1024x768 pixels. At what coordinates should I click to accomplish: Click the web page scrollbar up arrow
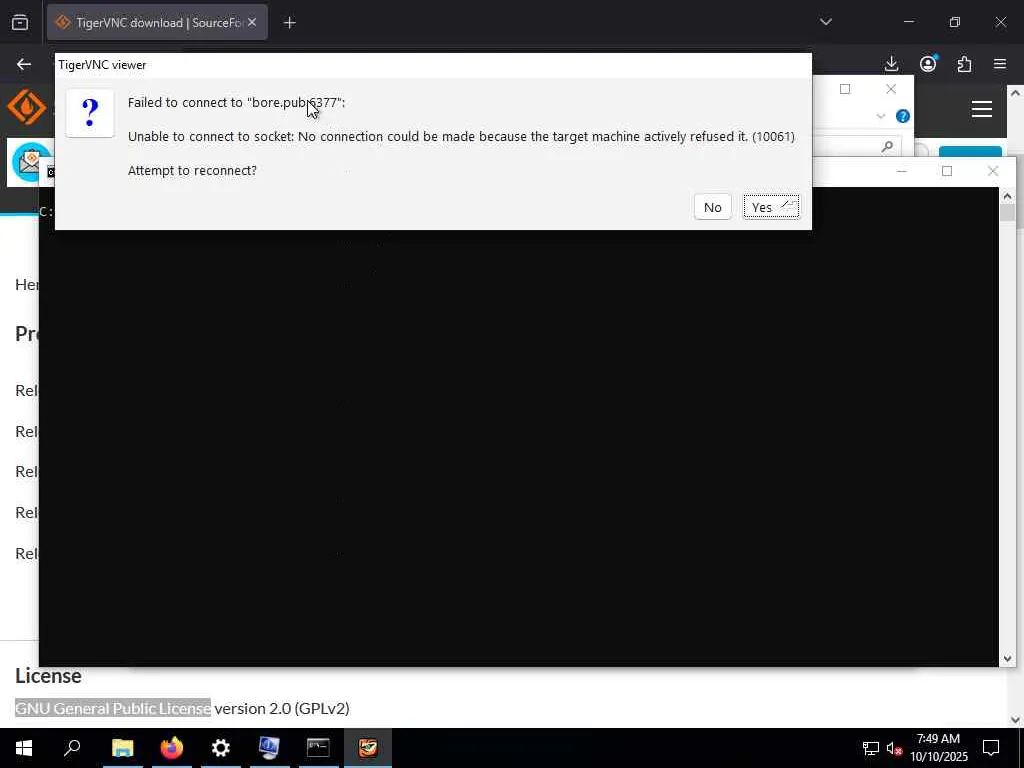click(x=1016, y=93)
